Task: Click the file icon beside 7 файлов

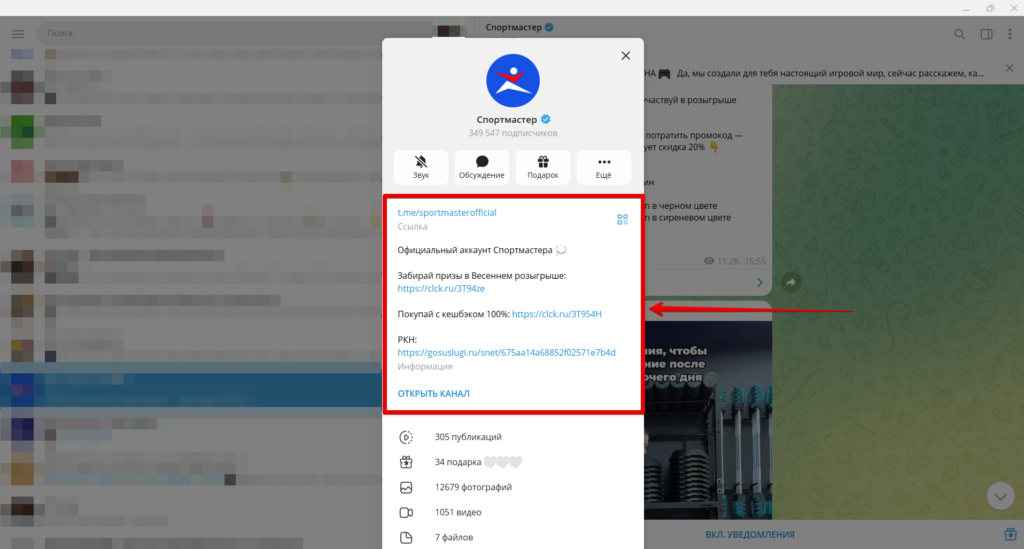Action: 406,538
